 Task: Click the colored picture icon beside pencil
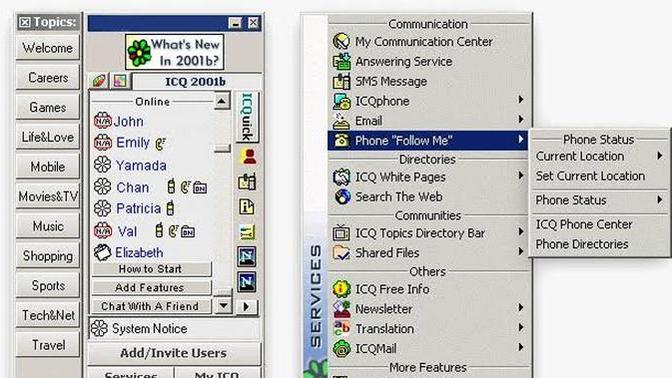point(120,81)
